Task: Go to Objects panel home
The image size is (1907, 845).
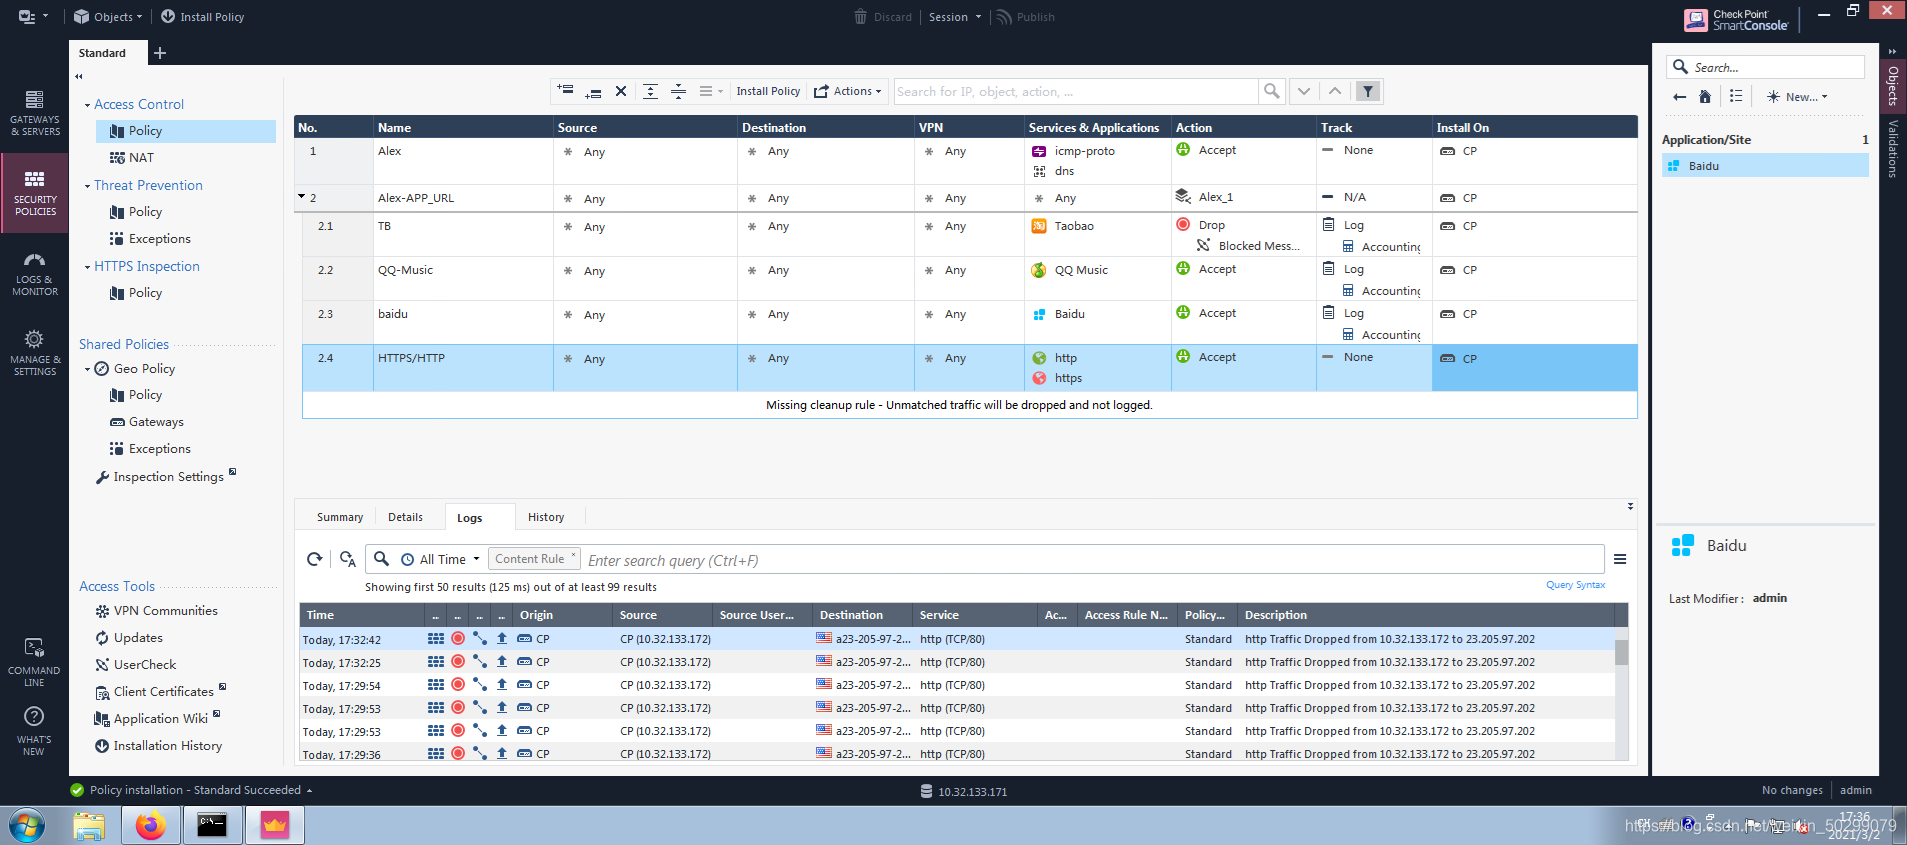Action: 1705,97
